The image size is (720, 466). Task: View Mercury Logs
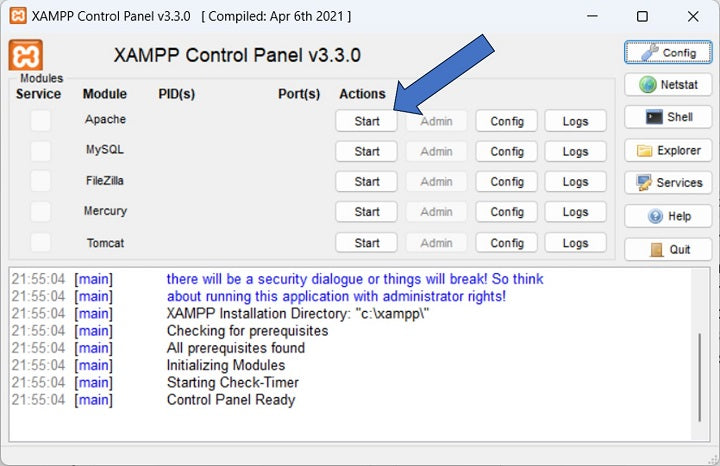[575, 212]
